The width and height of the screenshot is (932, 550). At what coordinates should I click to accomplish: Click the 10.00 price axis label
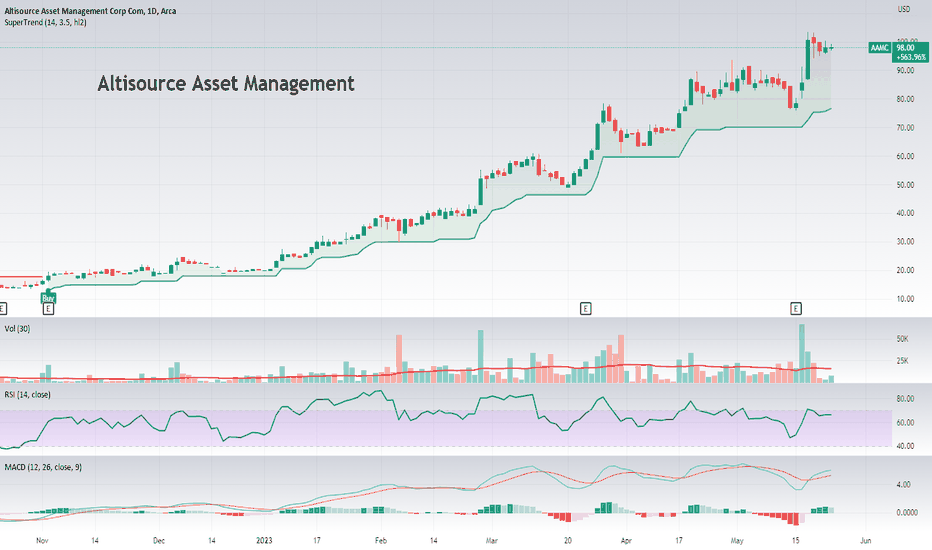905,298
